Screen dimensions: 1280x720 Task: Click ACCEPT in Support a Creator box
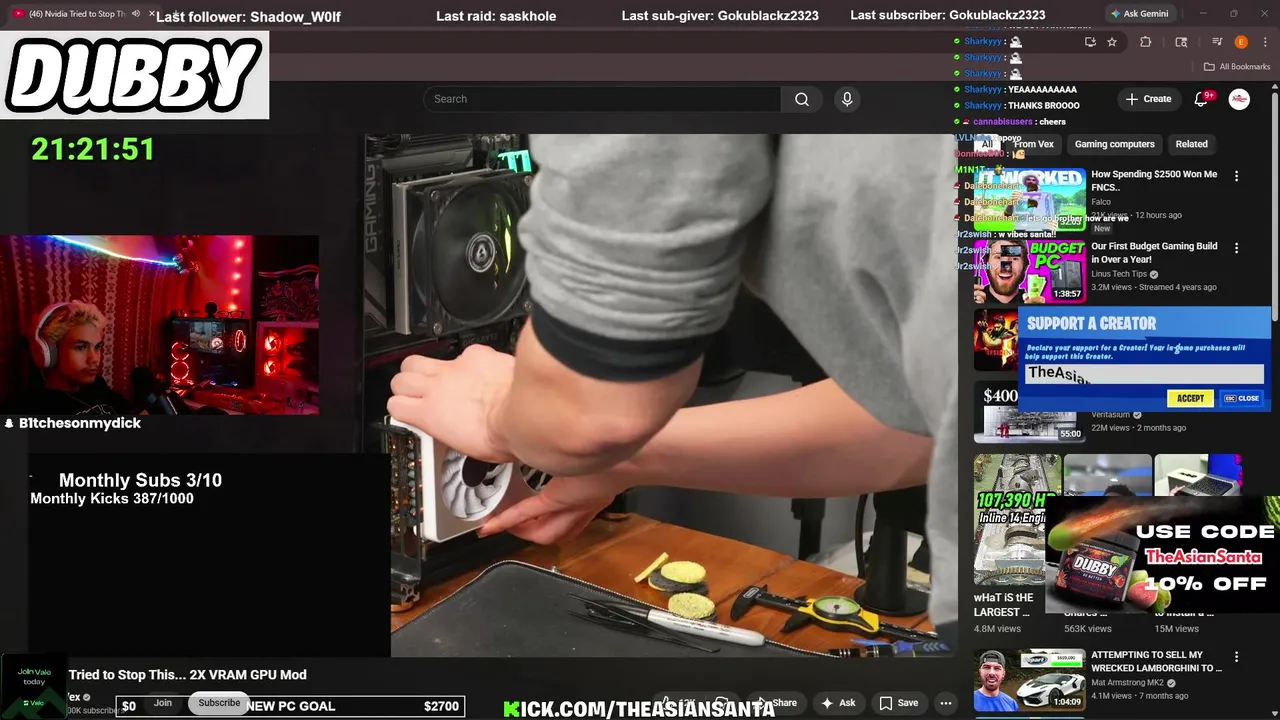tap(1190, 398)
